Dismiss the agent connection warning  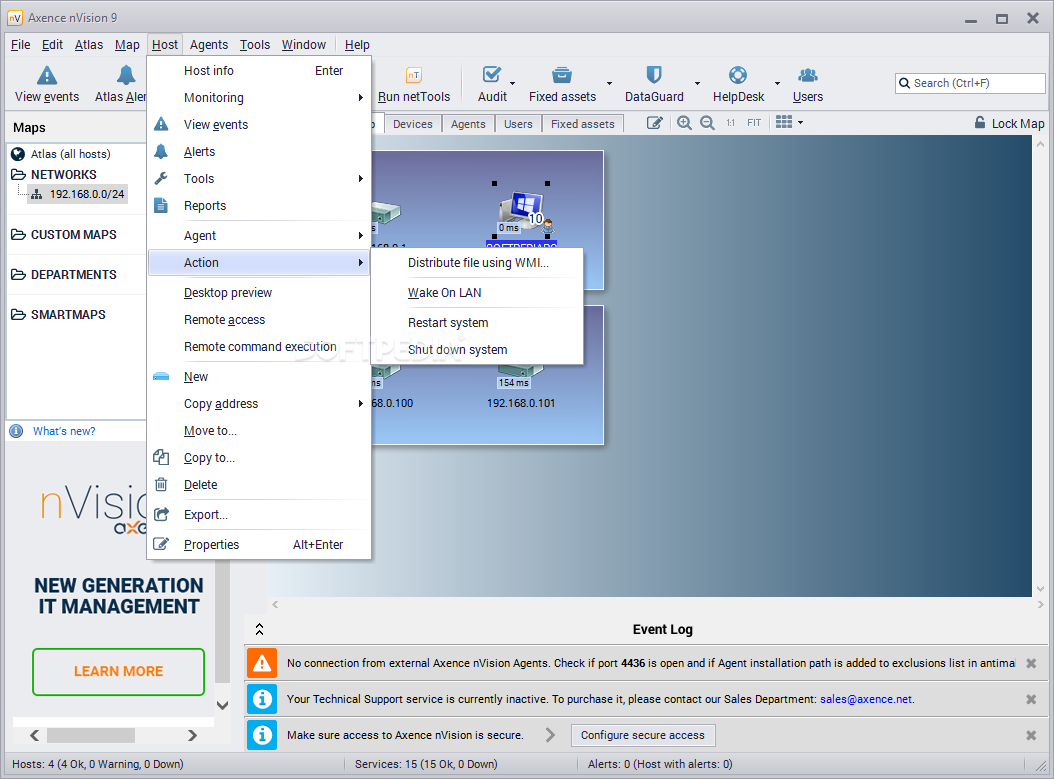coord(1030,663)
